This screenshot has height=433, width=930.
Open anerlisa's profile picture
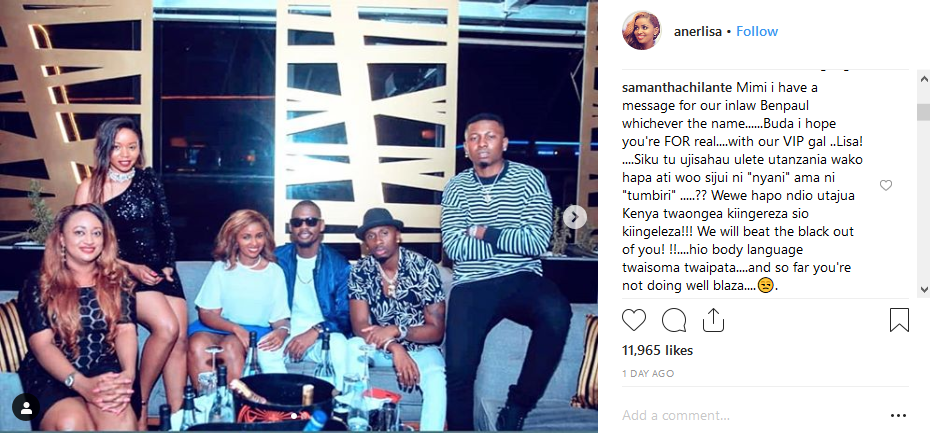(641, 30)
